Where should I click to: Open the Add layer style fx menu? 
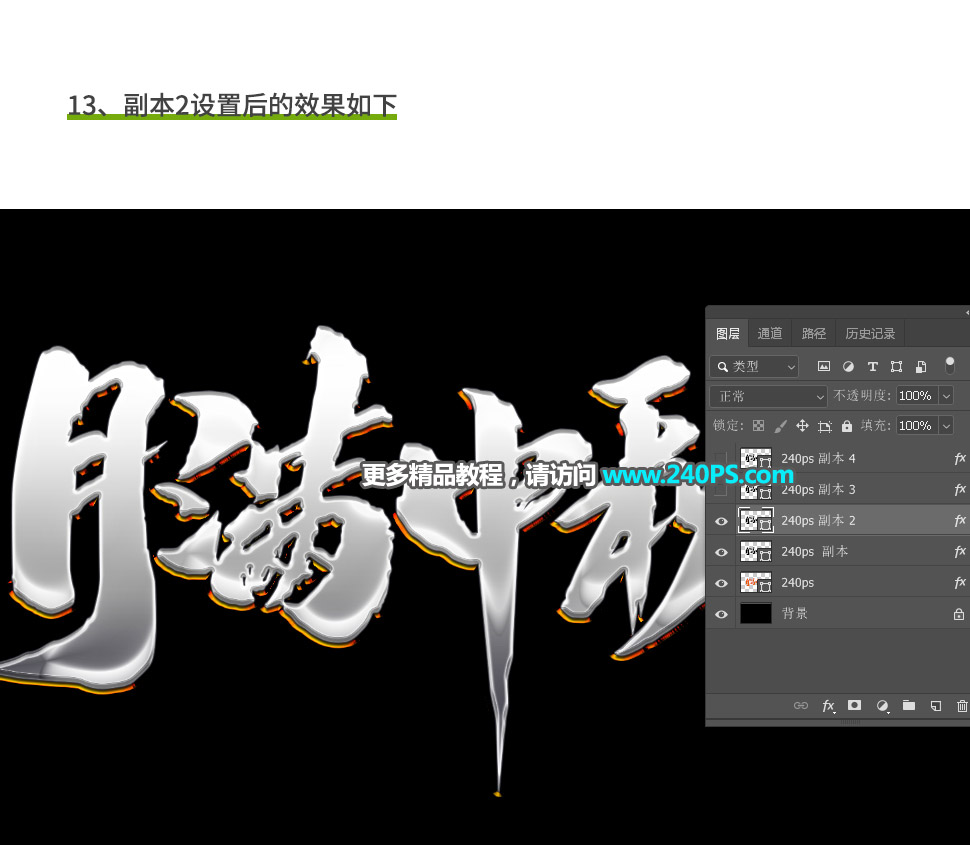[828, 706]
